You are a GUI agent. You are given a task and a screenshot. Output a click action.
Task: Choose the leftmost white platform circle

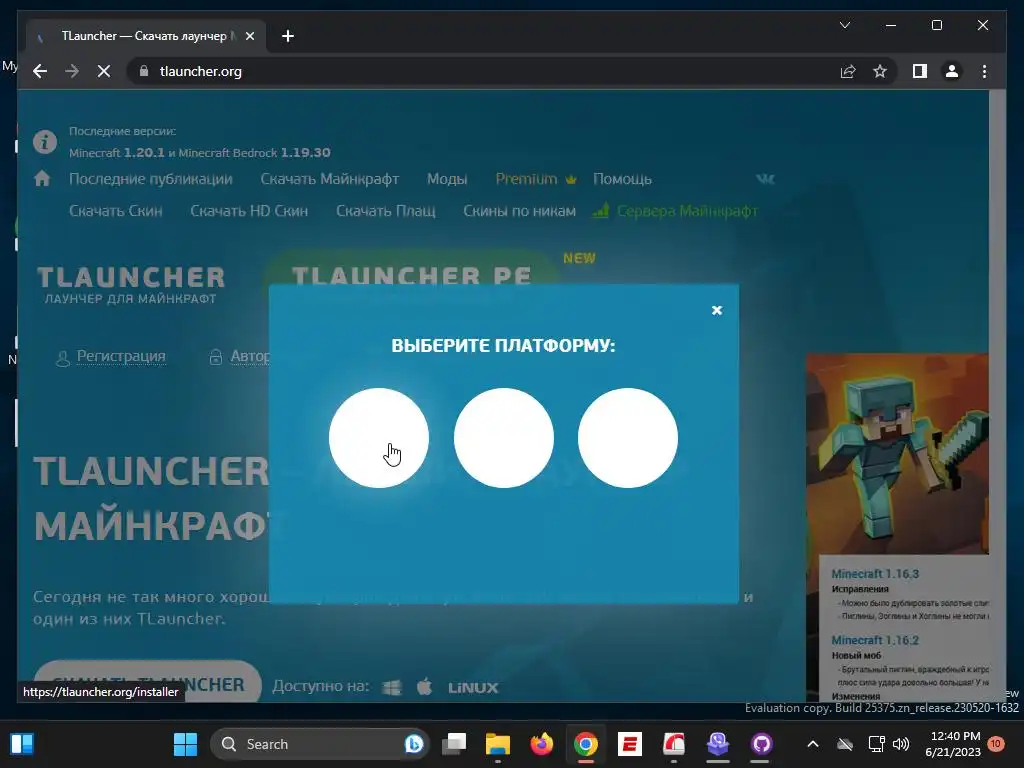pyautogui.click(x=379, y=438)
